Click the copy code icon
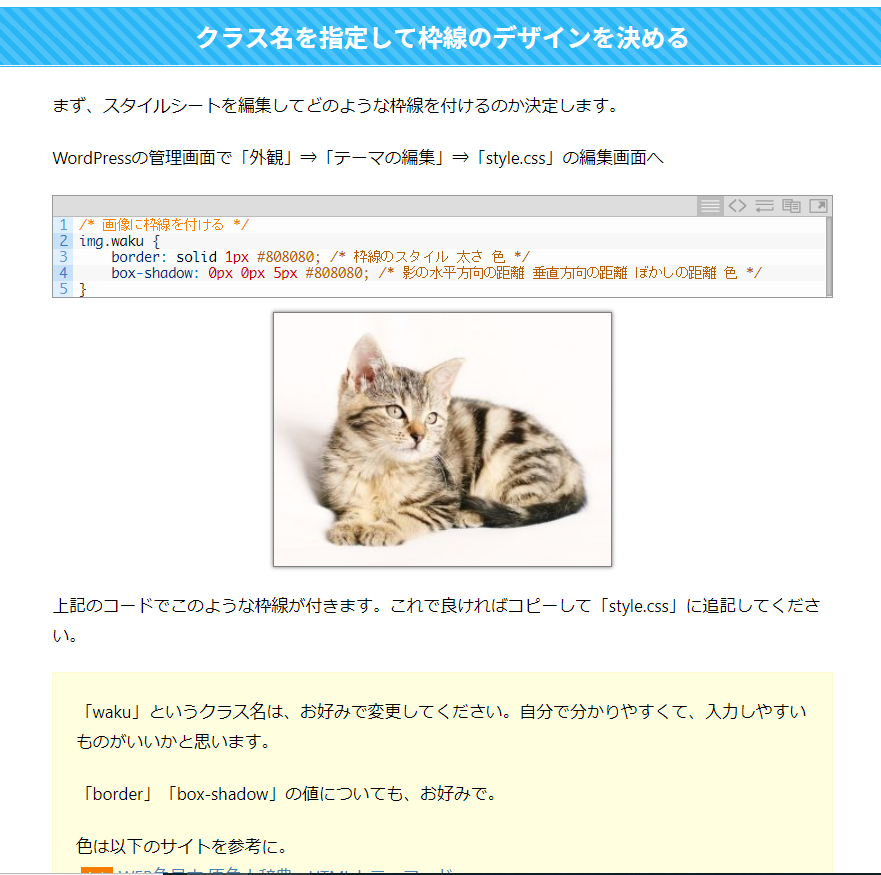This screenshot has height=875, width=881. click(x=791, y=206)
